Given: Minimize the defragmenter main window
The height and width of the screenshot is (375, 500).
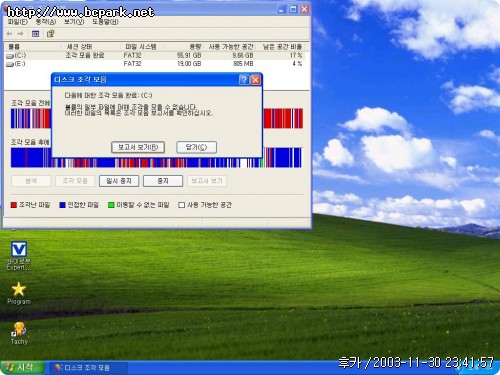Looking at the screenshot, I should tap(282, 9).
